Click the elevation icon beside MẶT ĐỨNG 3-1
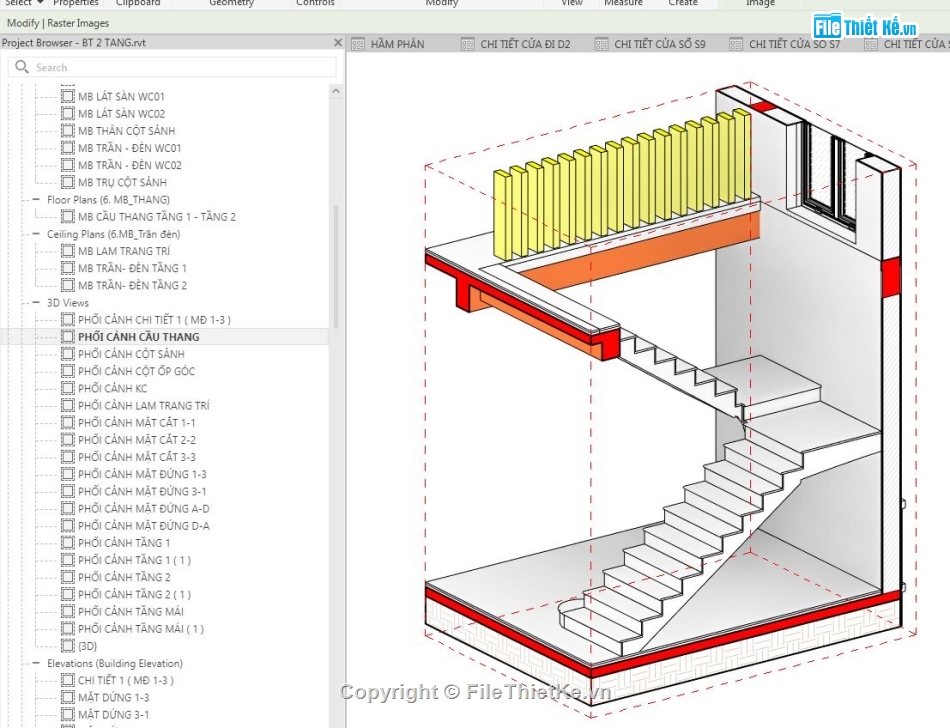 [68, 714]
